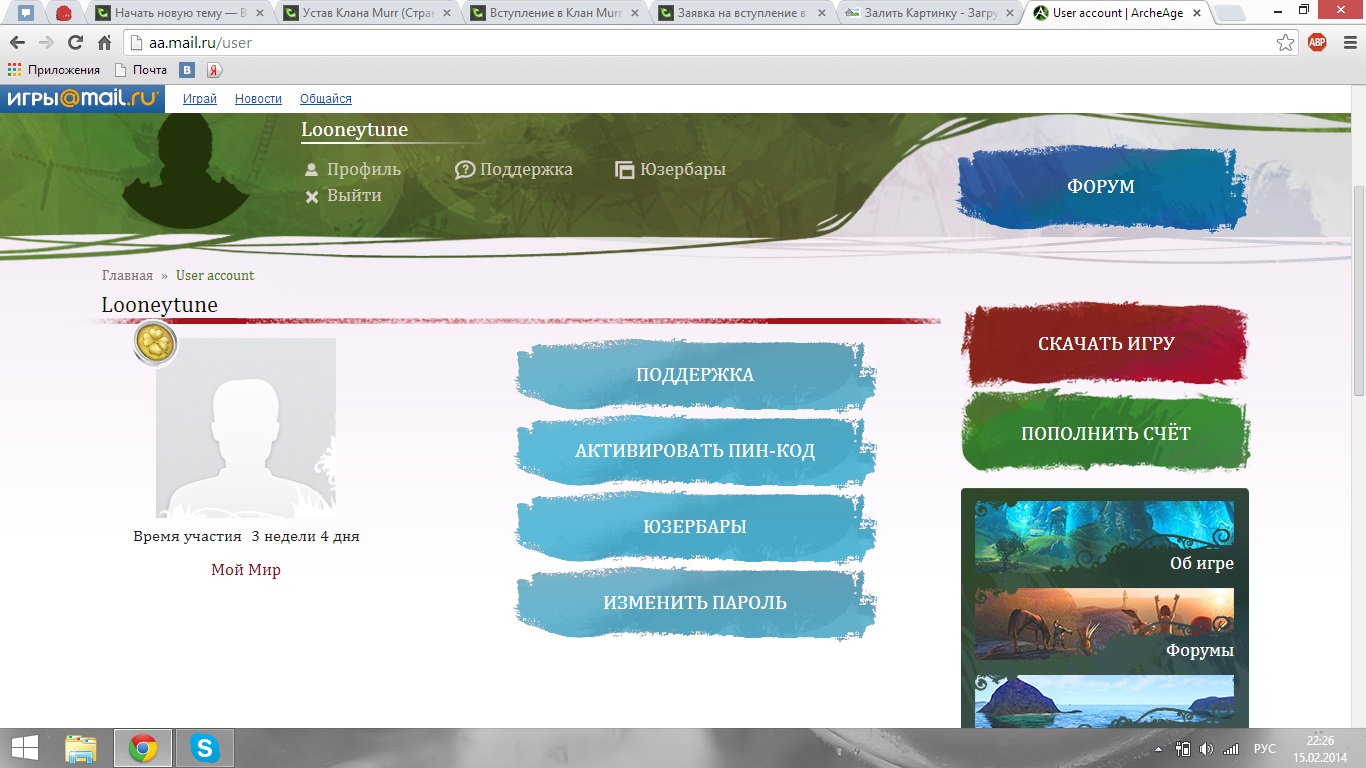
Task: Click the large blue ПОДДЕРЖКА button
Action: pos(695,375)
